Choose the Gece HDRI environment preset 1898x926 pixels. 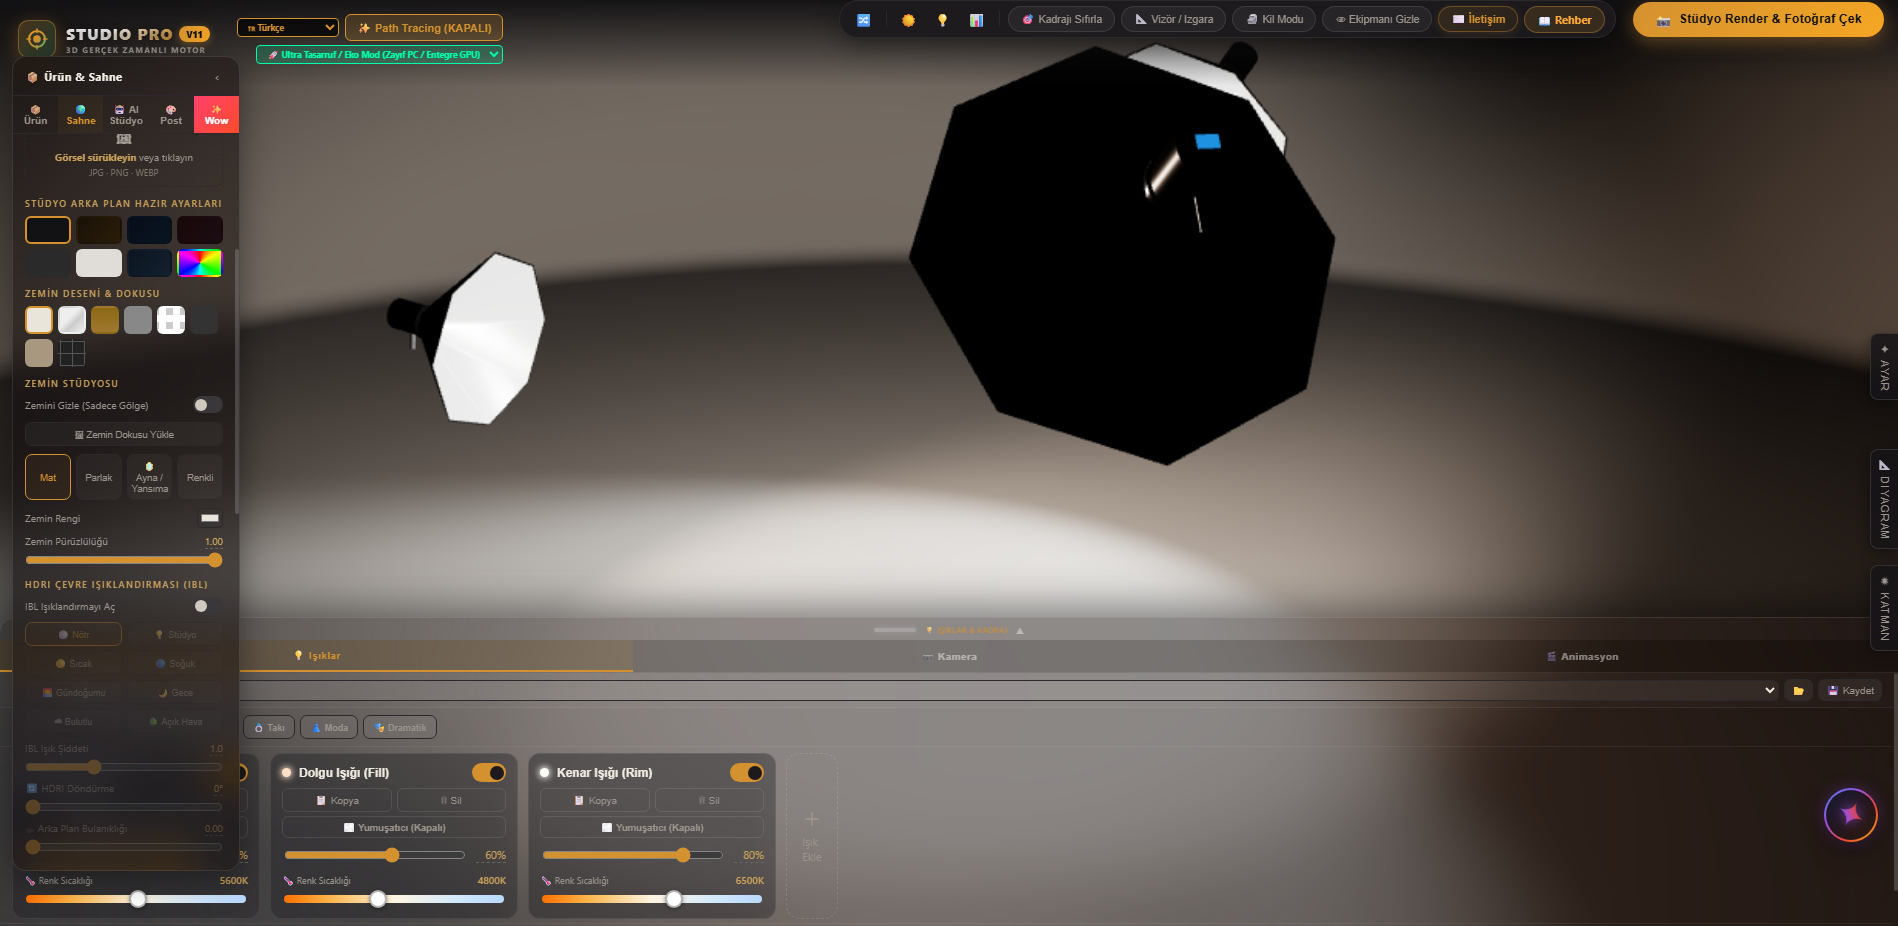click(175, 693)
